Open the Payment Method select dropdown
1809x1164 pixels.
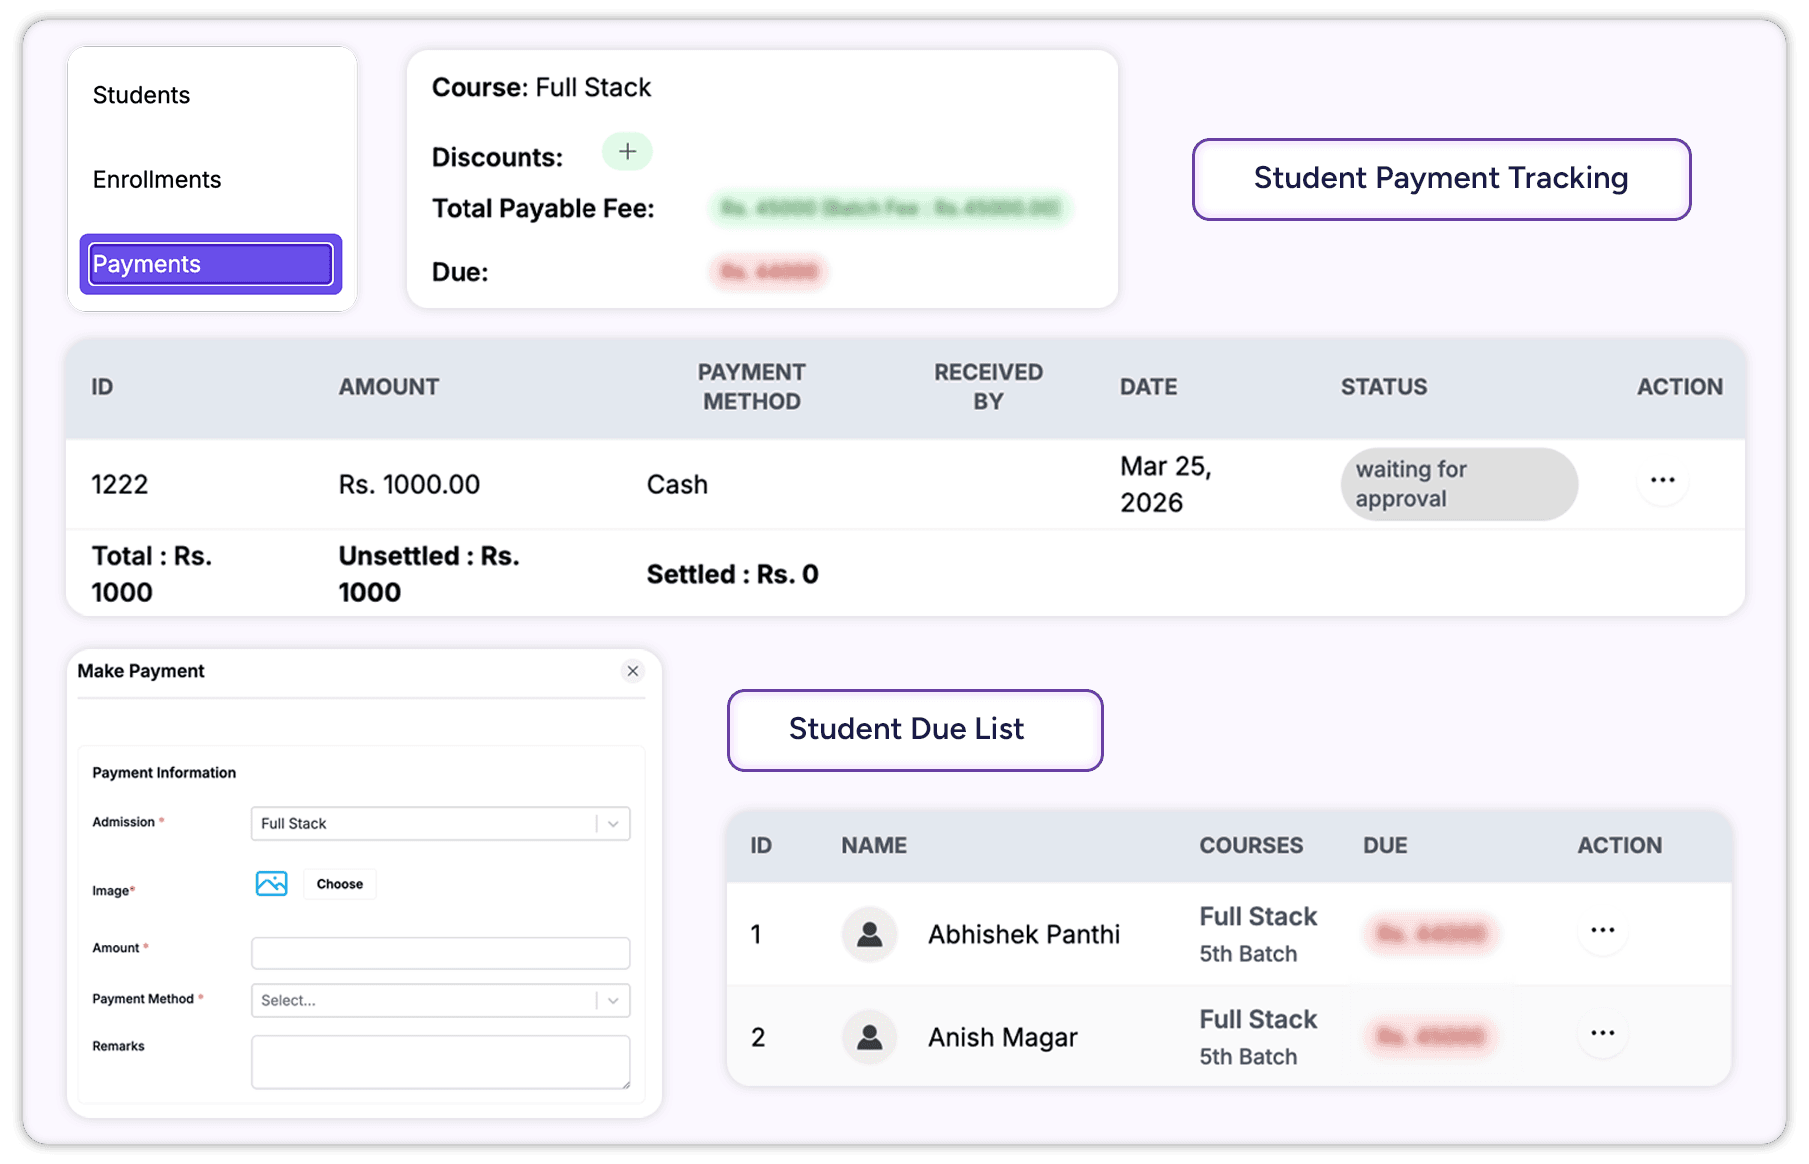point(440,1000)
